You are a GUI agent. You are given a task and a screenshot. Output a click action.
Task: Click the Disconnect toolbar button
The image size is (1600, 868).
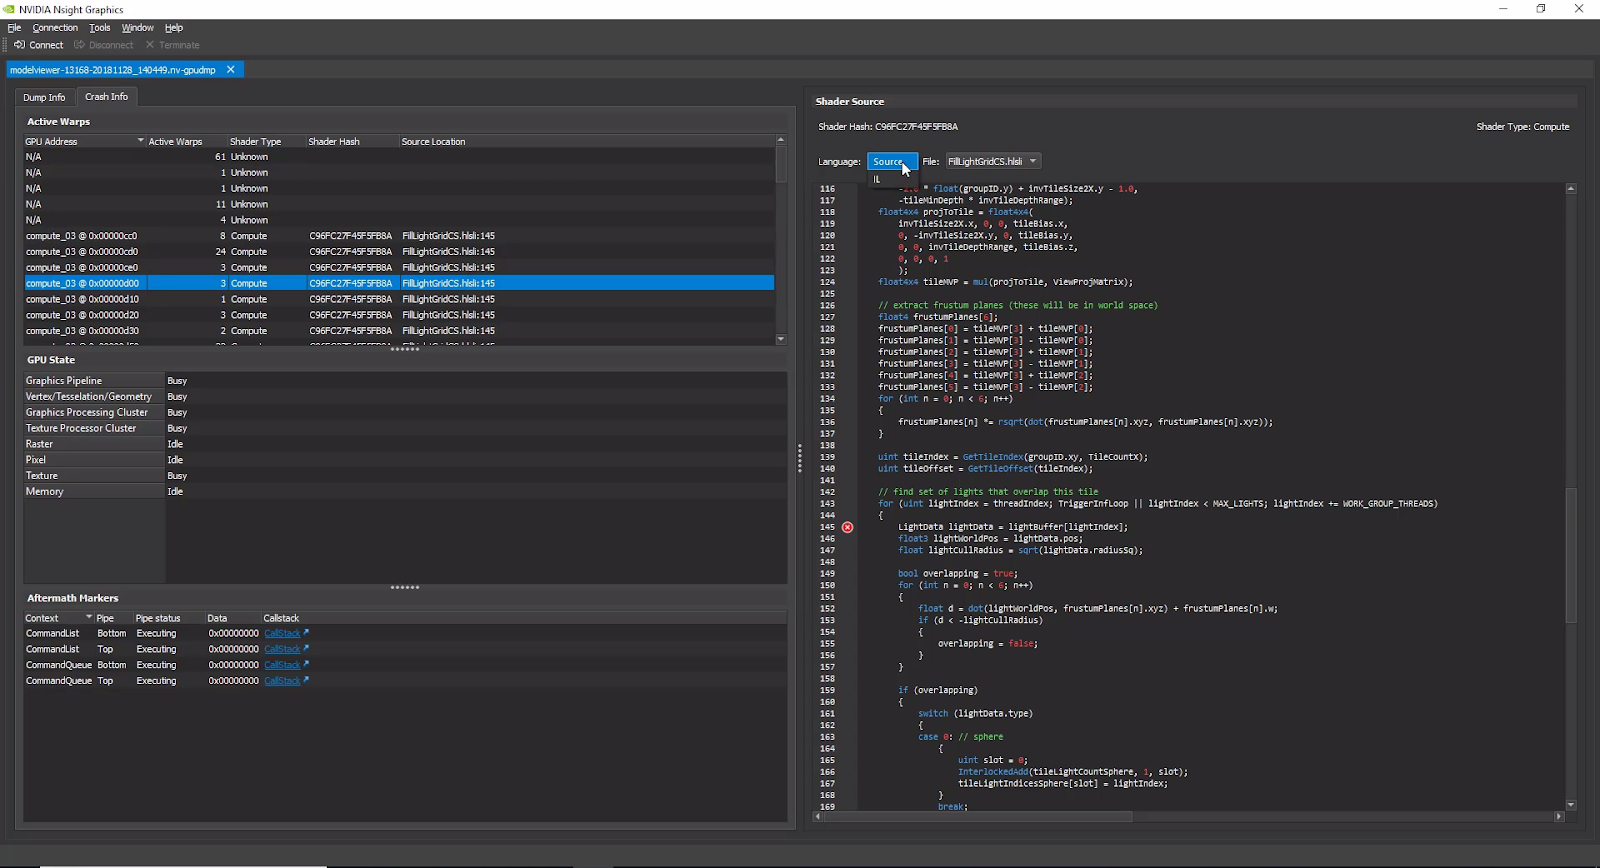tap(103, 45)
